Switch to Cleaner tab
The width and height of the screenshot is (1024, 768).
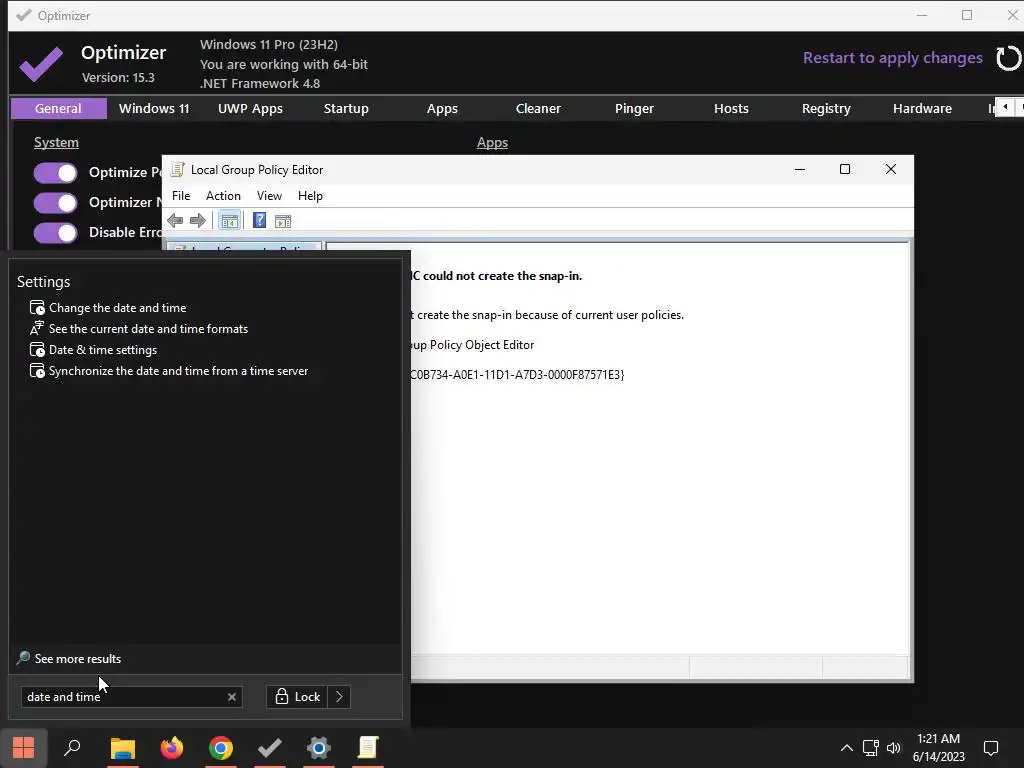click(538, 108)
